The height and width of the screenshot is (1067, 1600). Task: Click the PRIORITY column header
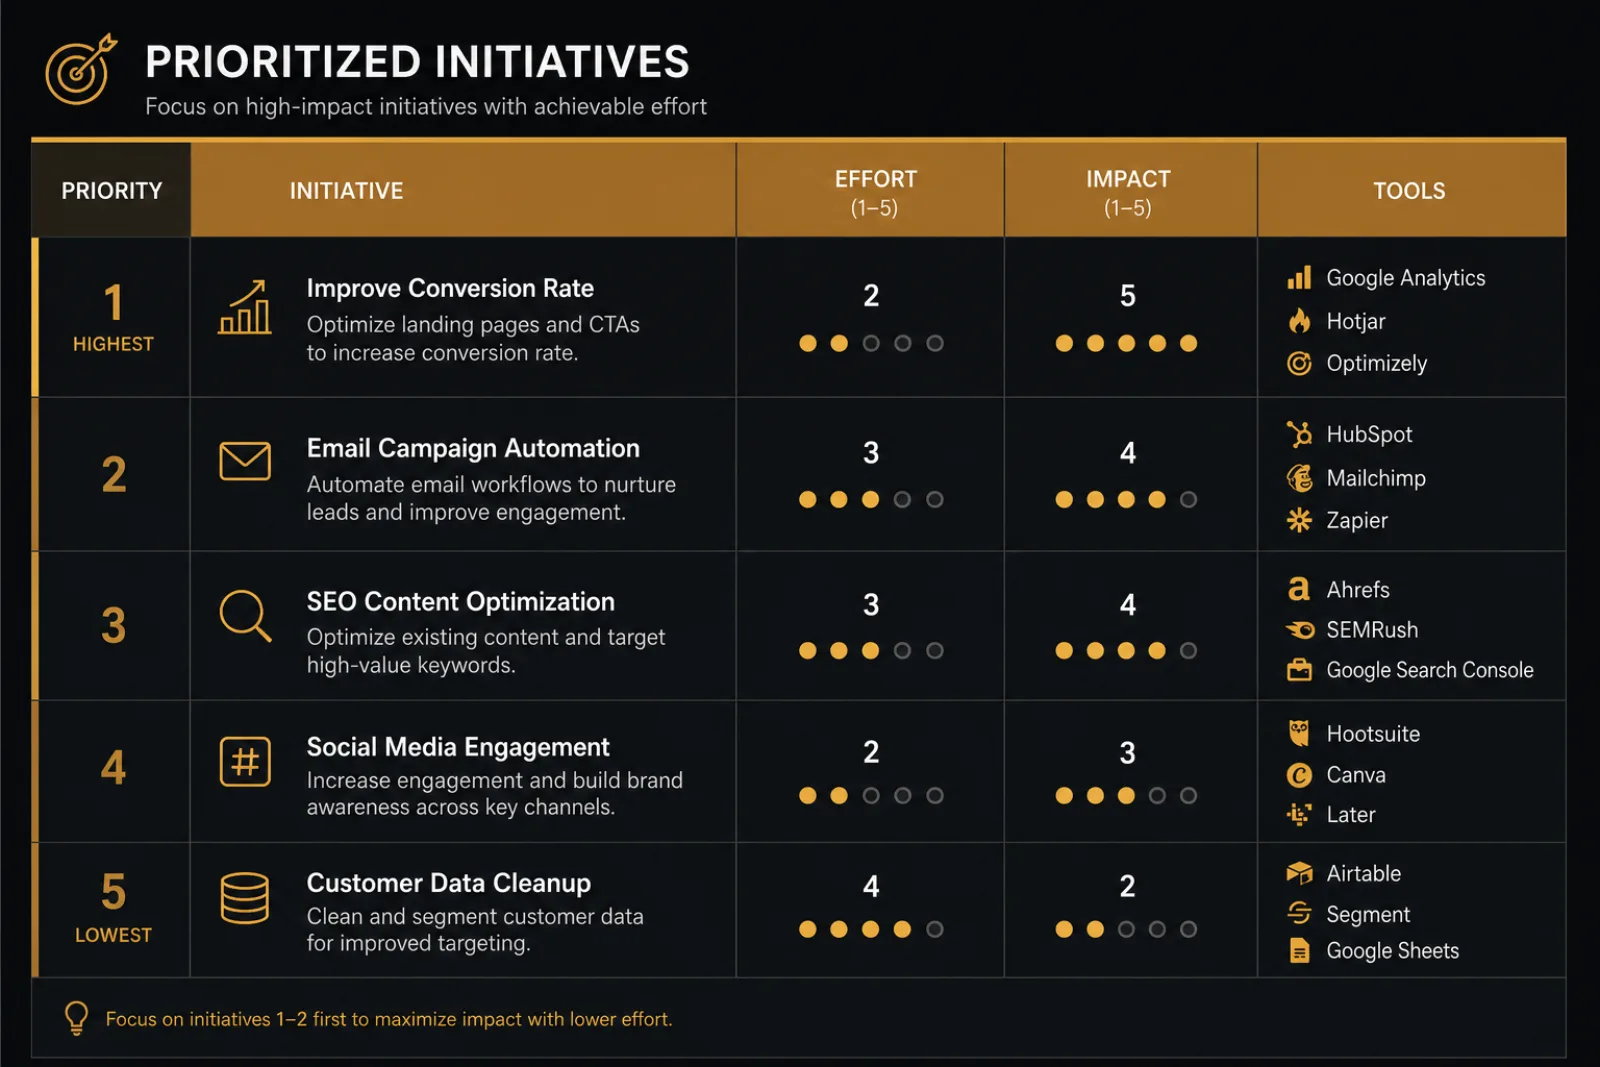click(111, 190)
